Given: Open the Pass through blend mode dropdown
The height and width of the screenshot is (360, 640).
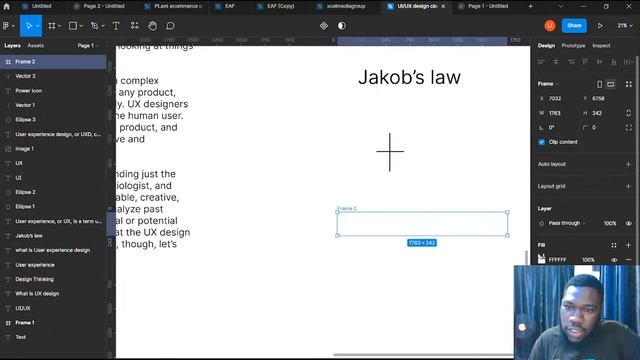Looking at the screenshot, I should [567, 223].
